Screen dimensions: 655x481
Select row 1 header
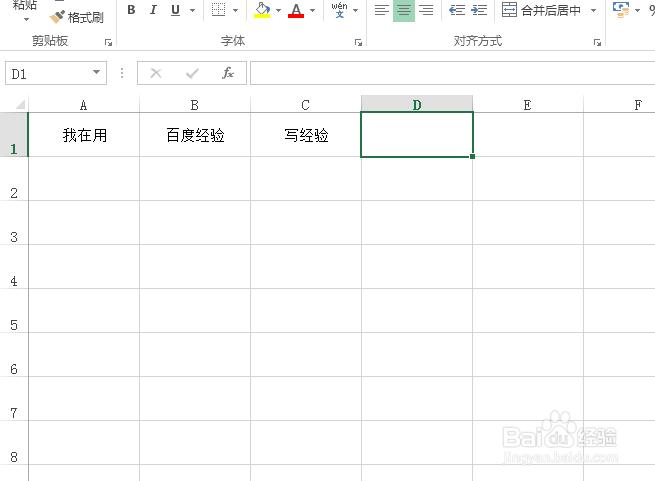pos(14,135)
